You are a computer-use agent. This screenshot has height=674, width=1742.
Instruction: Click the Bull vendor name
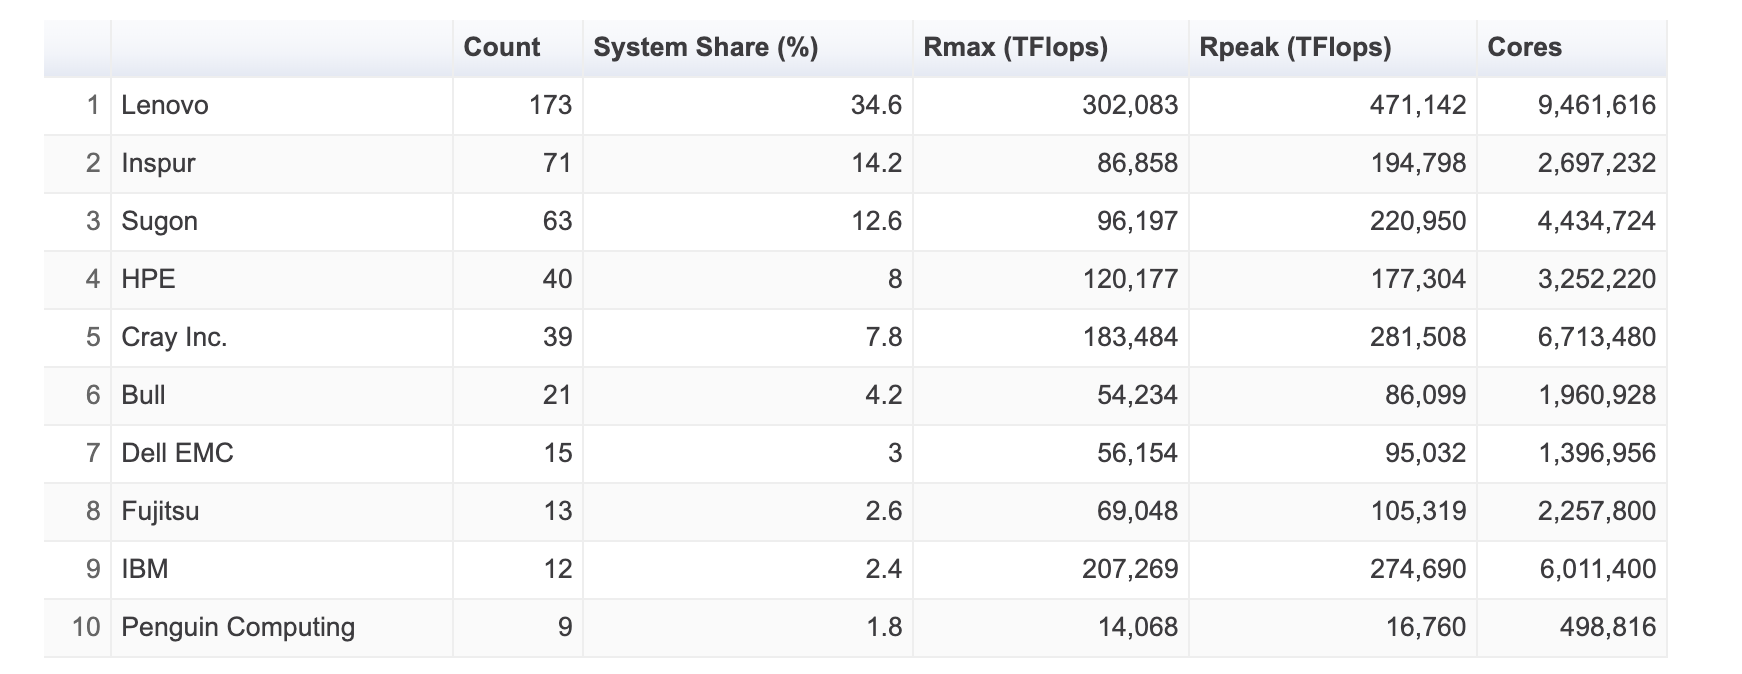[x=143, y=395]
